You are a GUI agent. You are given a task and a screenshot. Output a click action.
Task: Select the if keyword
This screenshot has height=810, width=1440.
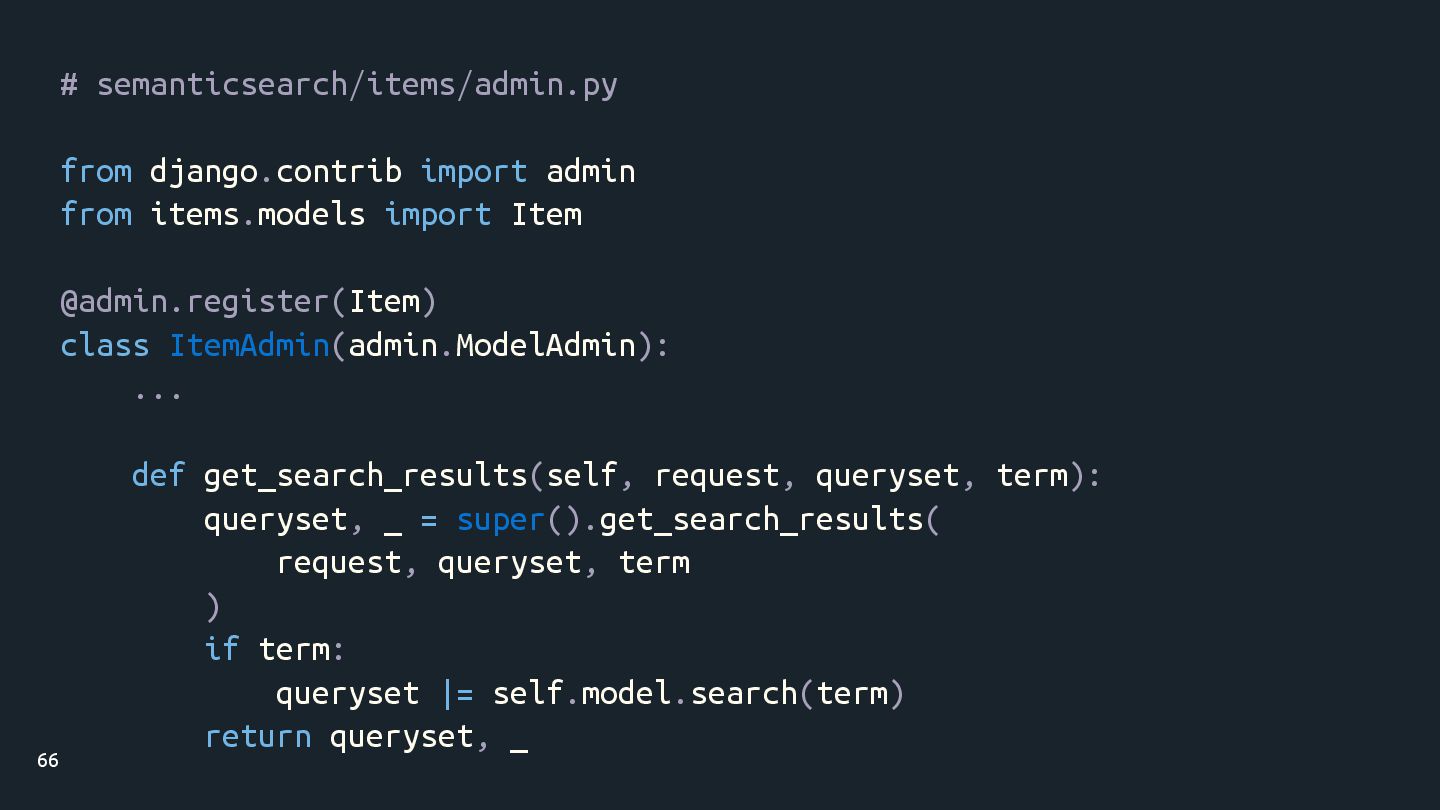click(x=222, y=649)
